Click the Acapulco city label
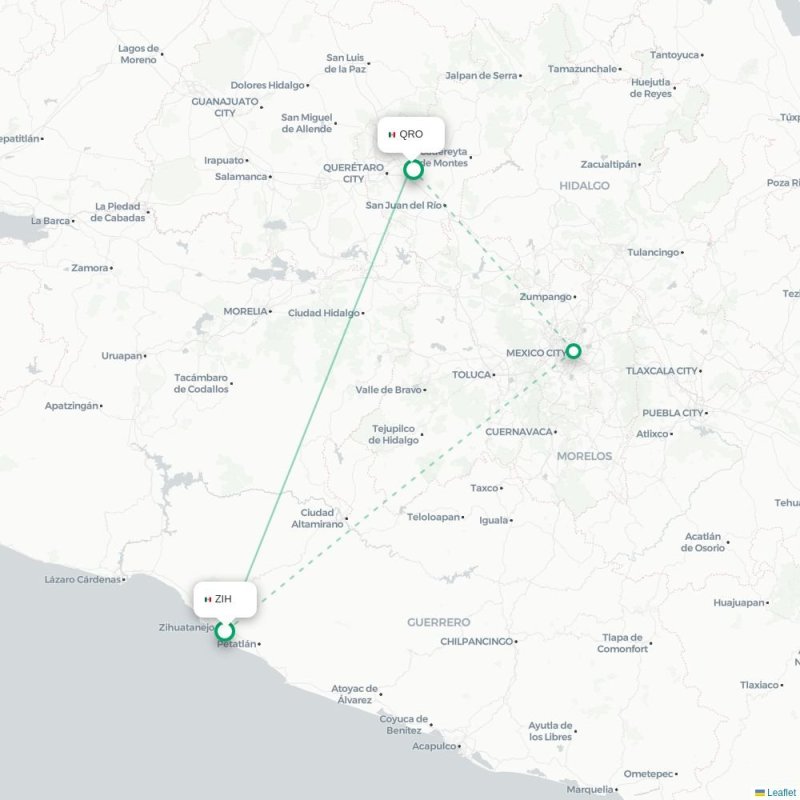This screenshot has height=800, width=800. [x=434, y=746]
